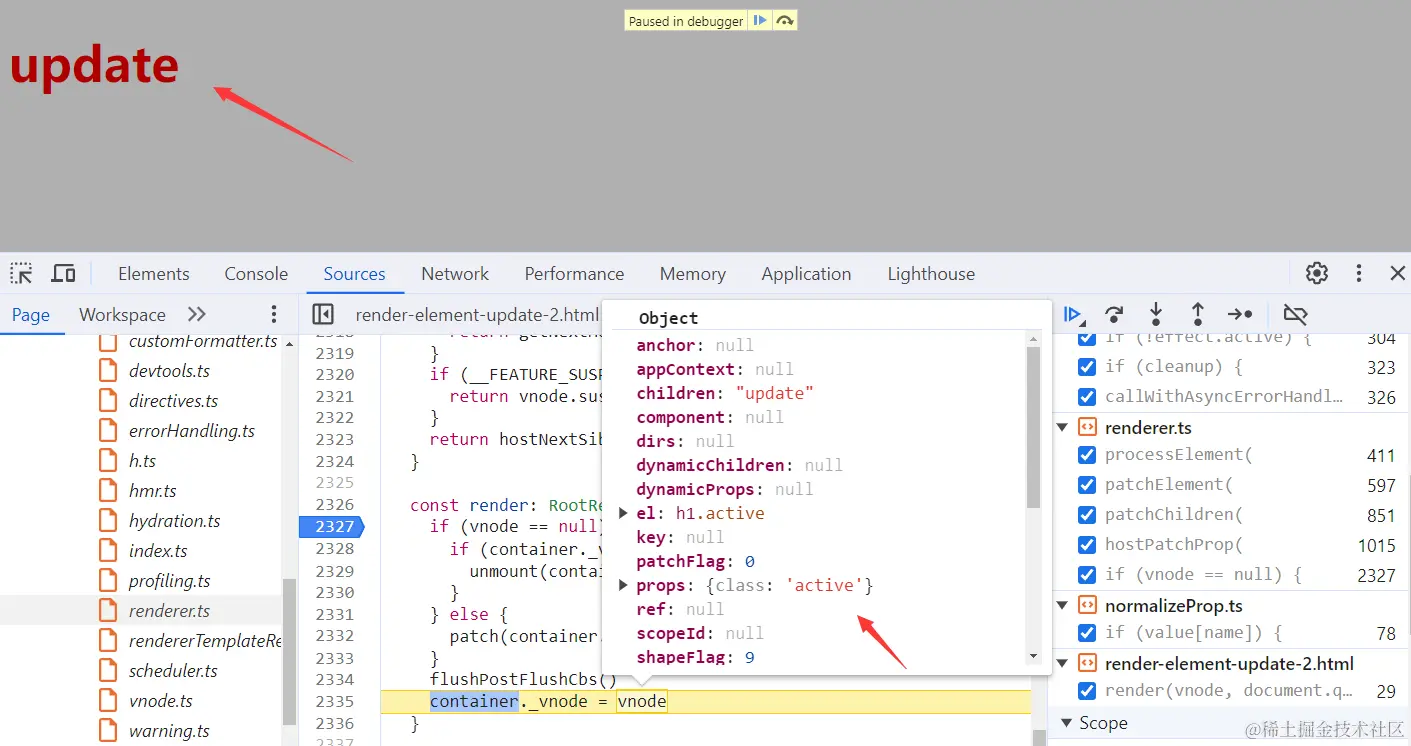
Task: Disable patchChildren( breakpoint
Action: [x=1087, y=515]
